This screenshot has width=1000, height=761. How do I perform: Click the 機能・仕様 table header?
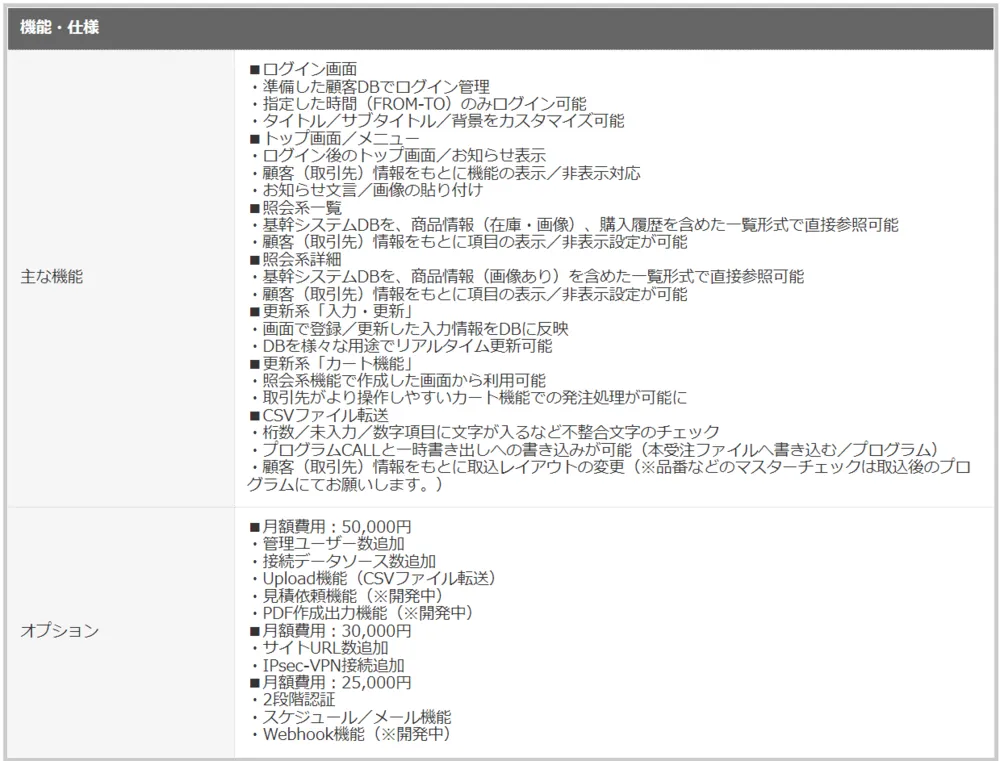[59, 27]
